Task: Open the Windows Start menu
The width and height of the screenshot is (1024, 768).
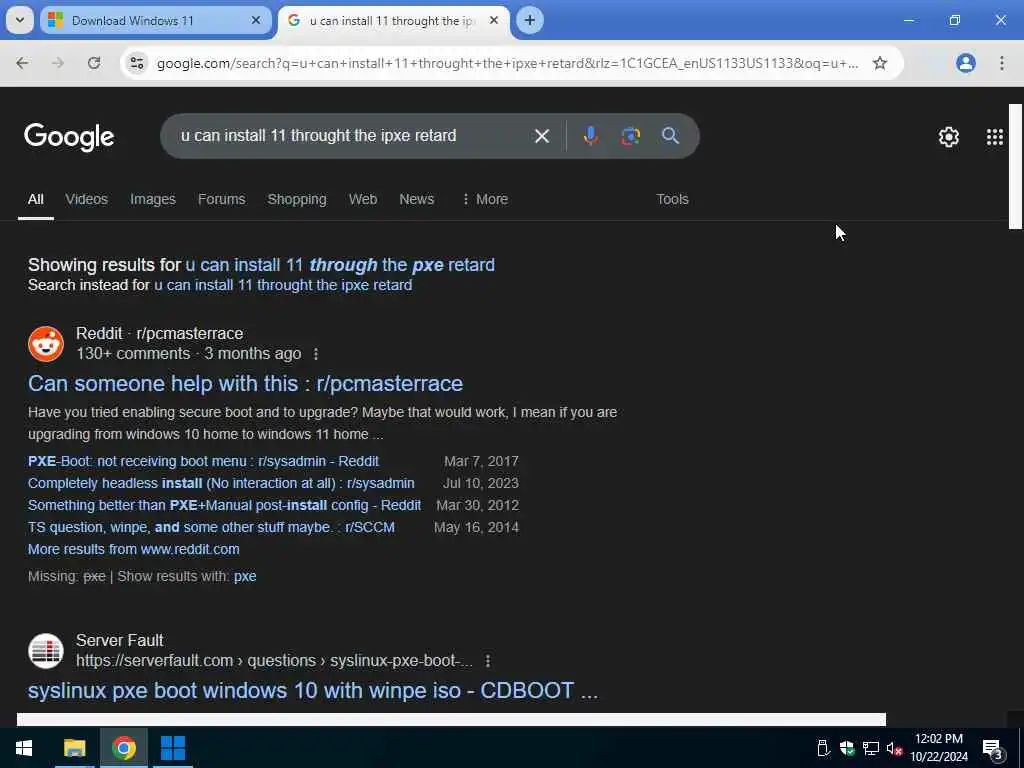Action: (24, 748)
